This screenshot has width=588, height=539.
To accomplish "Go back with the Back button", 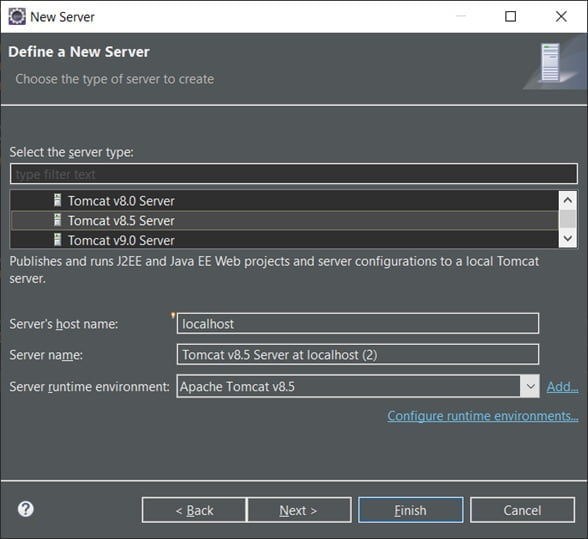I will pyautogui.click(x=194, y=510).
